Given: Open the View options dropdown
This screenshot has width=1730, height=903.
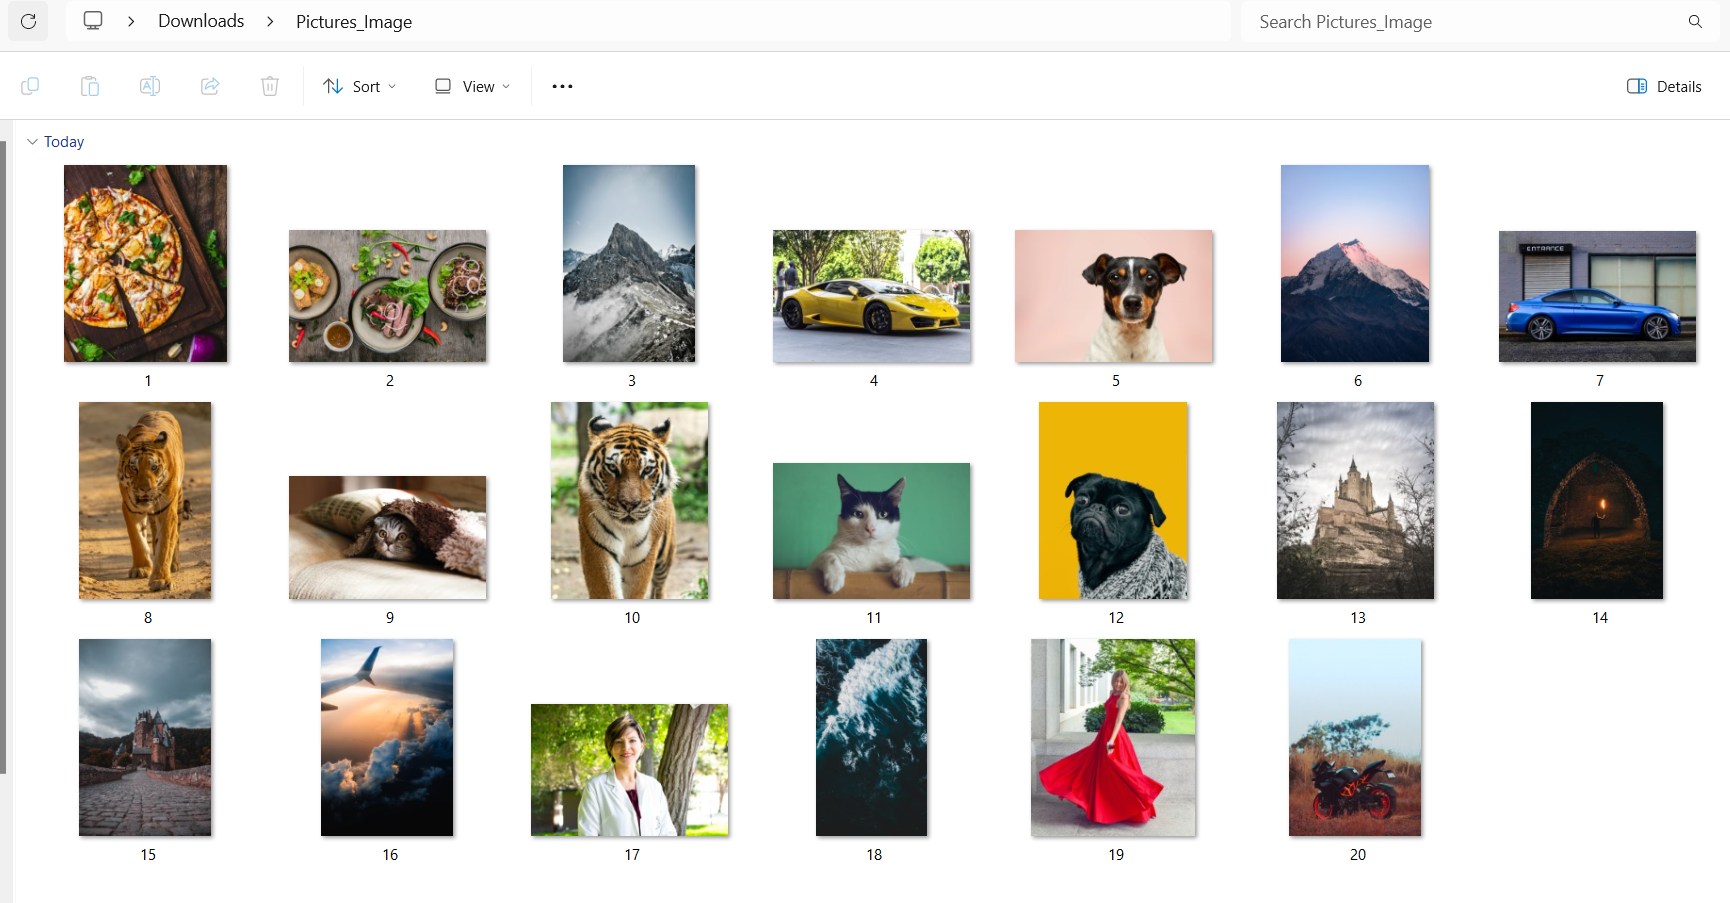Looking at the screenshot, I should pos(470,86).
